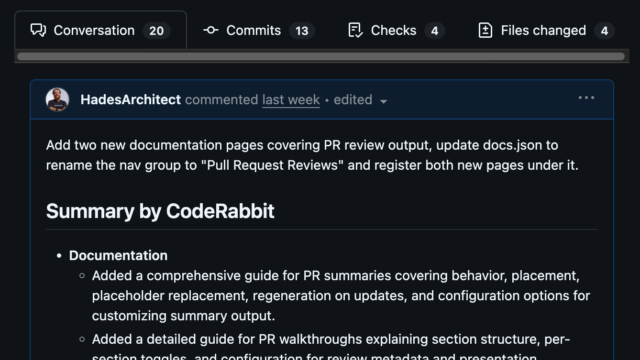This screenshot has width=640, height=360.
Task: Open the comment's three-dot options menu
Action: coord(586,98)
